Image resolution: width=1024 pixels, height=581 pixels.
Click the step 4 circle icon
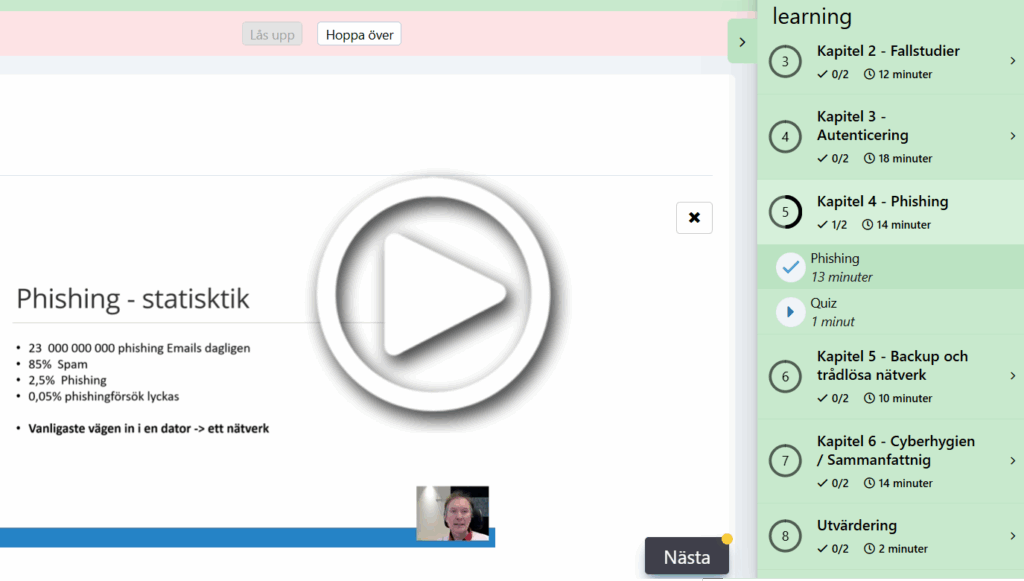click(x=785, y=136)
